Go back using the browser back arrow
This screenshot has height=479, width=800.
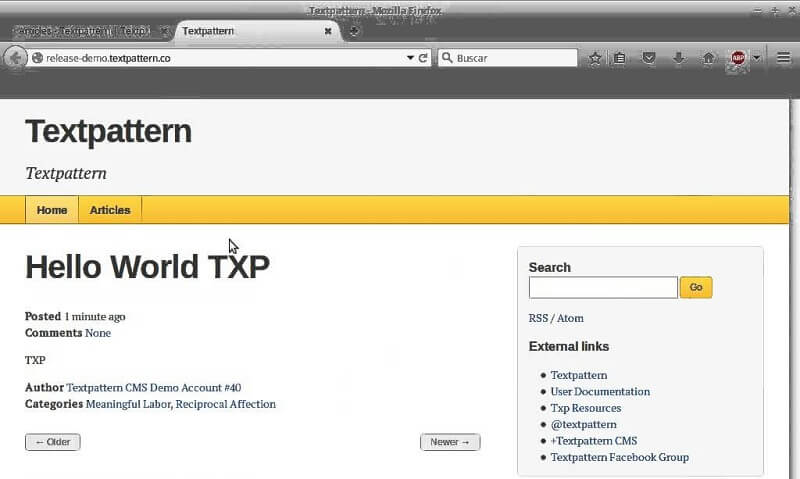point(15,58)
